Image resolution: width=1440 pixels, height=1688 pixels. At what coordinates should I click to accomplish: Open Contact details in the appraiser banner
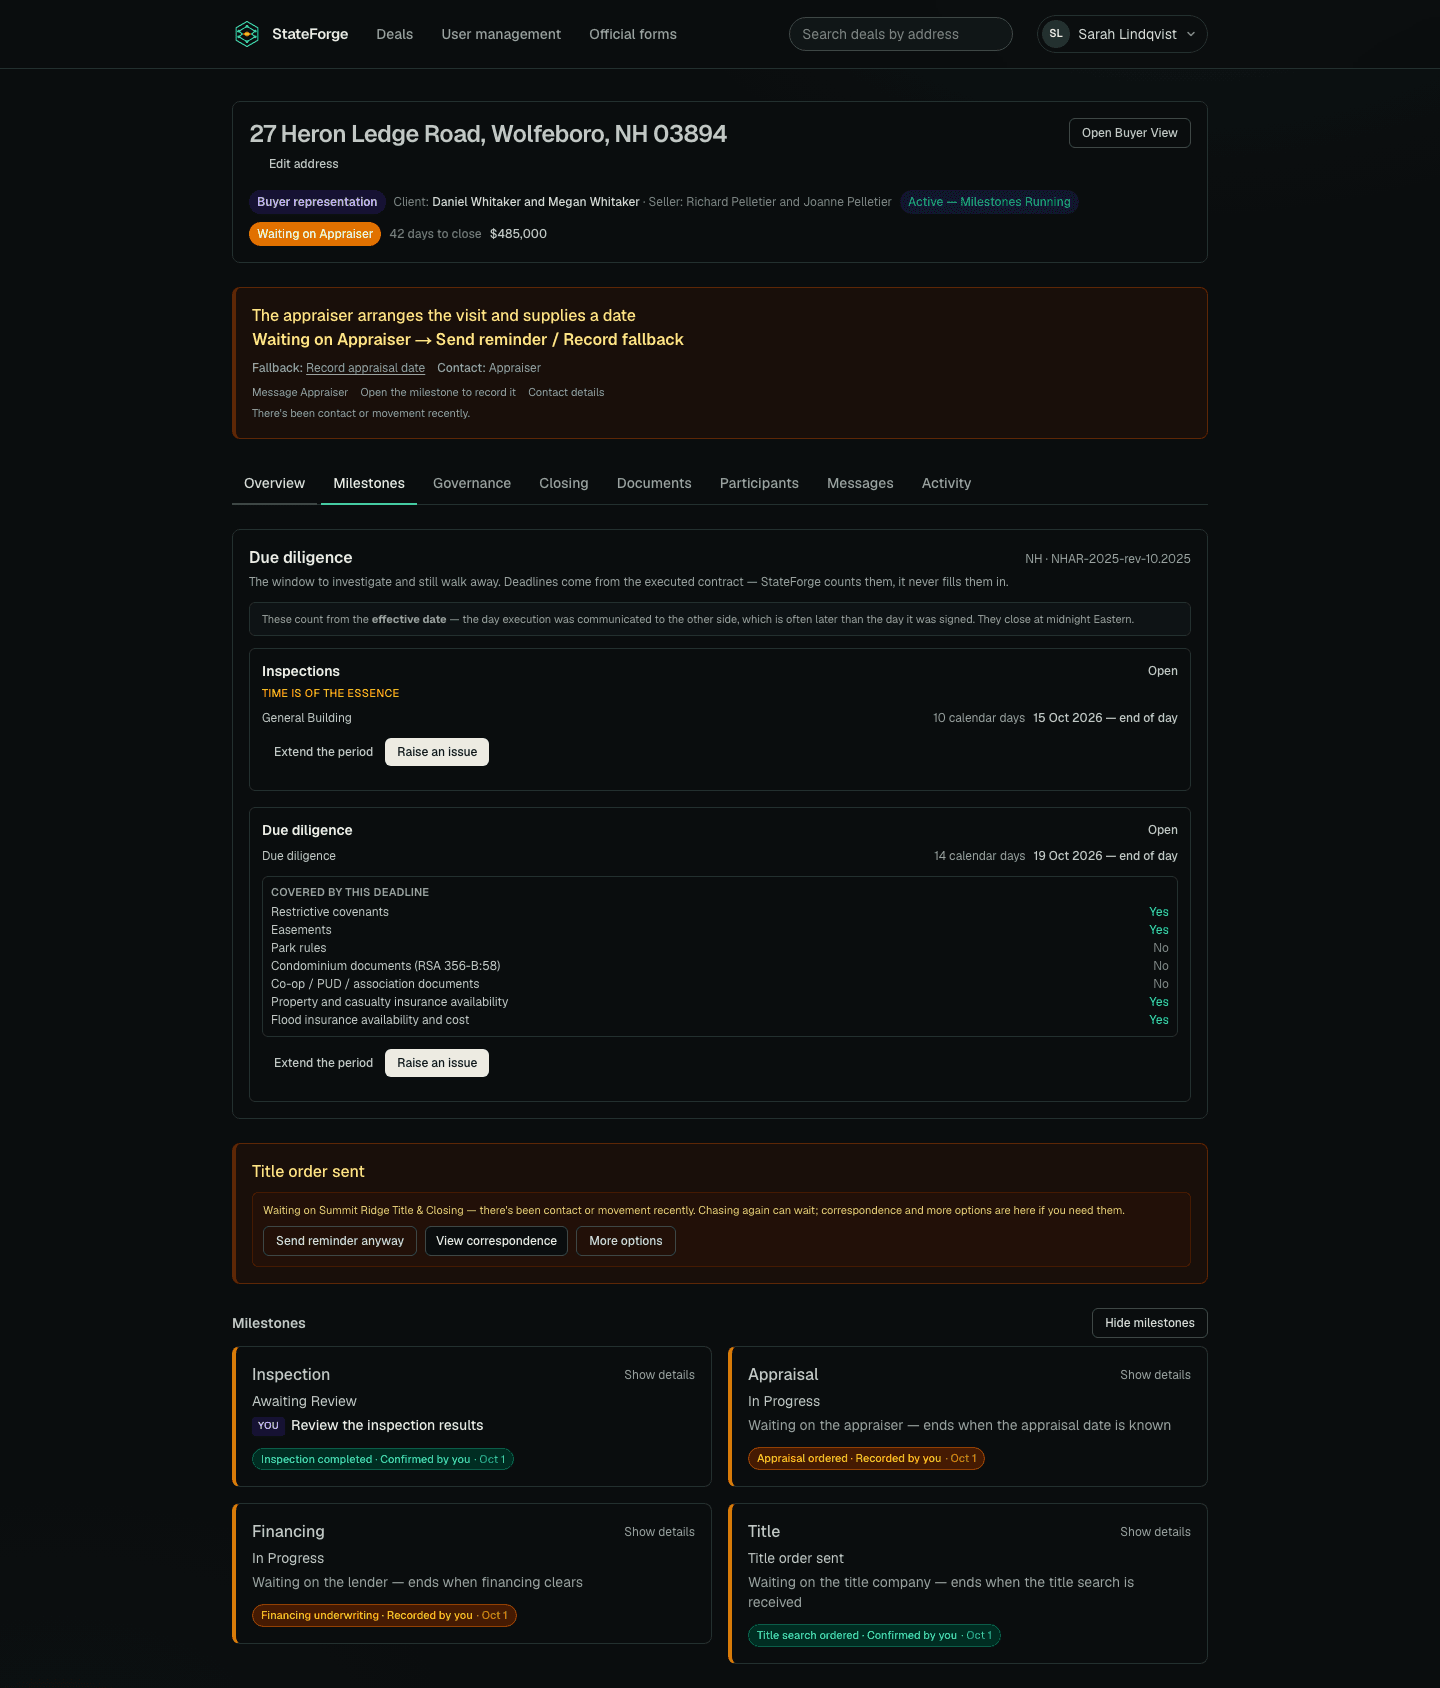point(566,393)
